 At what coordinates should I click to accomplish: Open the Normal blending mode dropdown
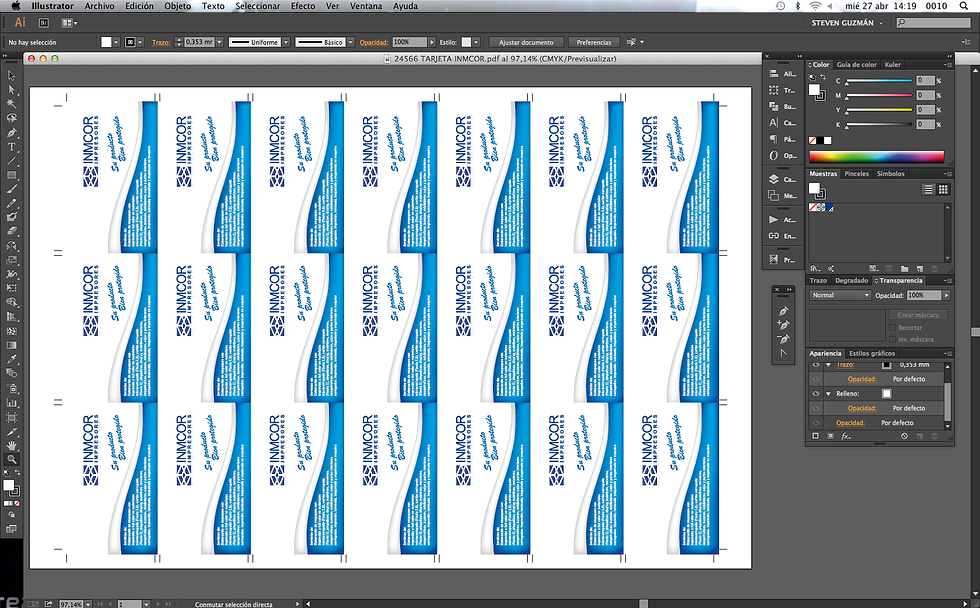[840, 295]
